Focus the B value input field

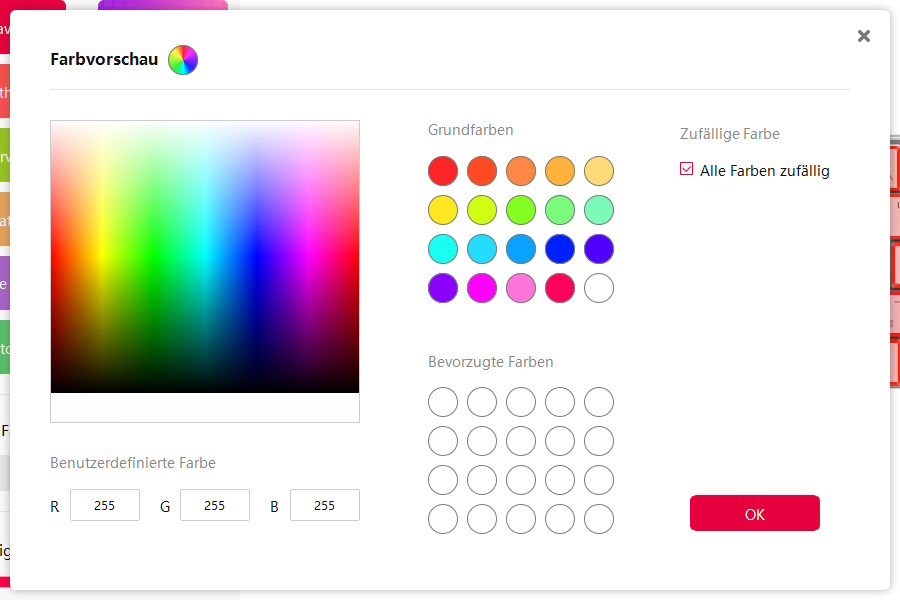point(325,505)
